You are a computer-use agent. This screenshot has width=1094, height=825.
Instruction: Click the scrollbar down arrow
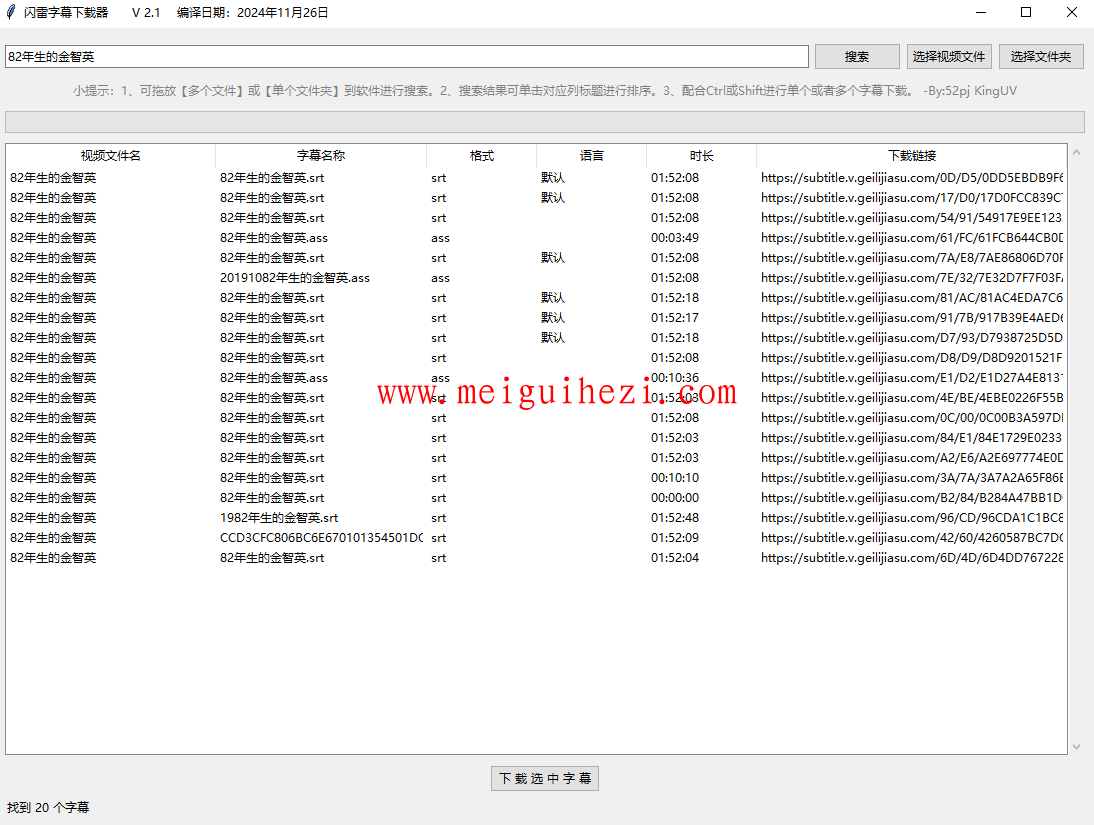click(x=1077, y=747)
